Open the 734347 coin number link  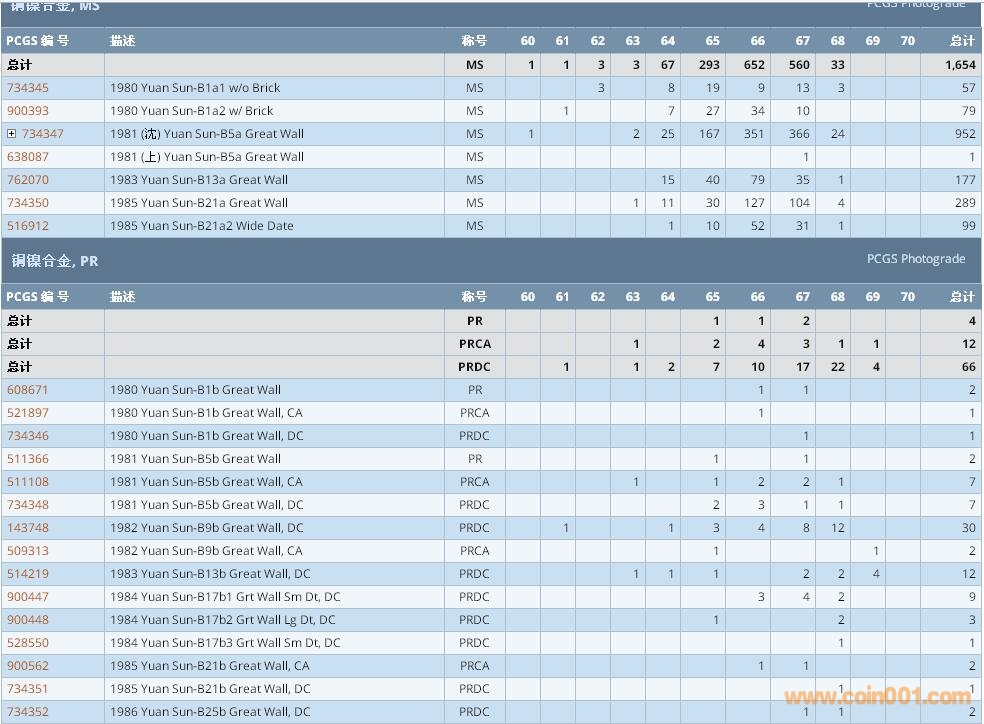tap(43, 134)
